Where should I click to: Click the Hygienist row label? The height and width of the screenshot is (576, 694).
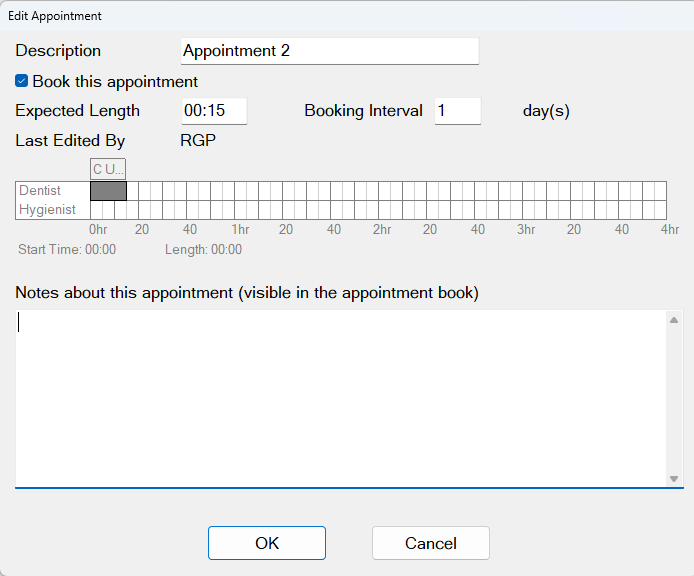coord(47,209)
